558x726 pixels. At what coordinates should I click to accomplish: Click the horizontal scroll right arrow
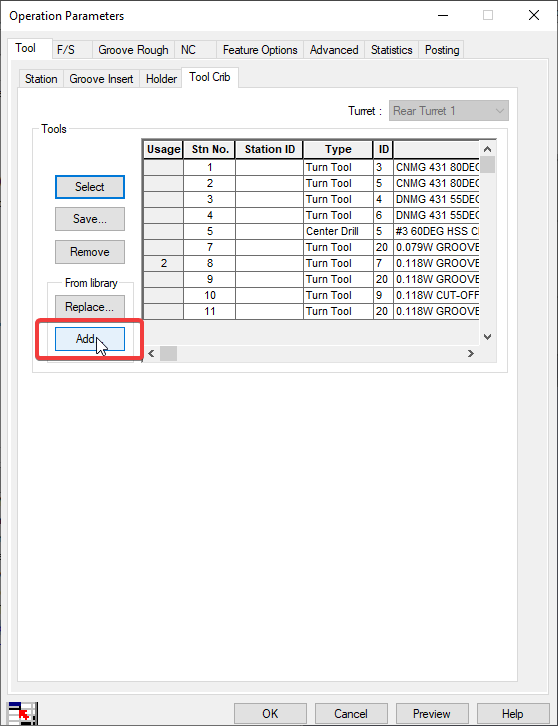471,353
